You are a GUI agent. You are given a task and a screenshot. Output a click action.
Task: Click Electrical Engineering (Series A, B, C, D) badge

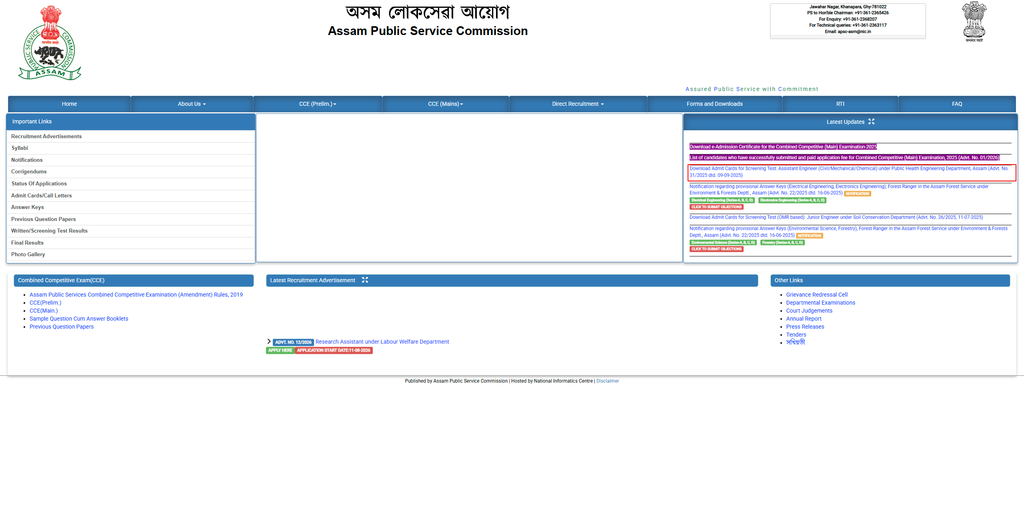point(722,200)
